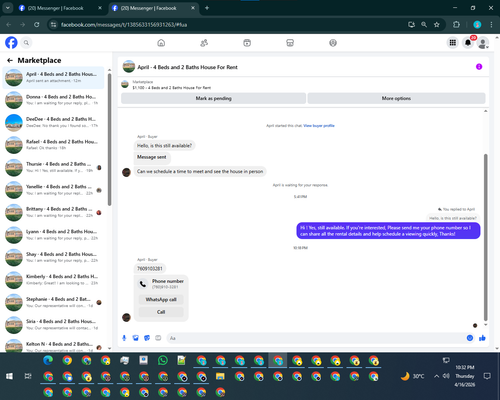The image size is (500, 400).
Task: Open Lyann's conversation
Action: (x=54, y=235)
